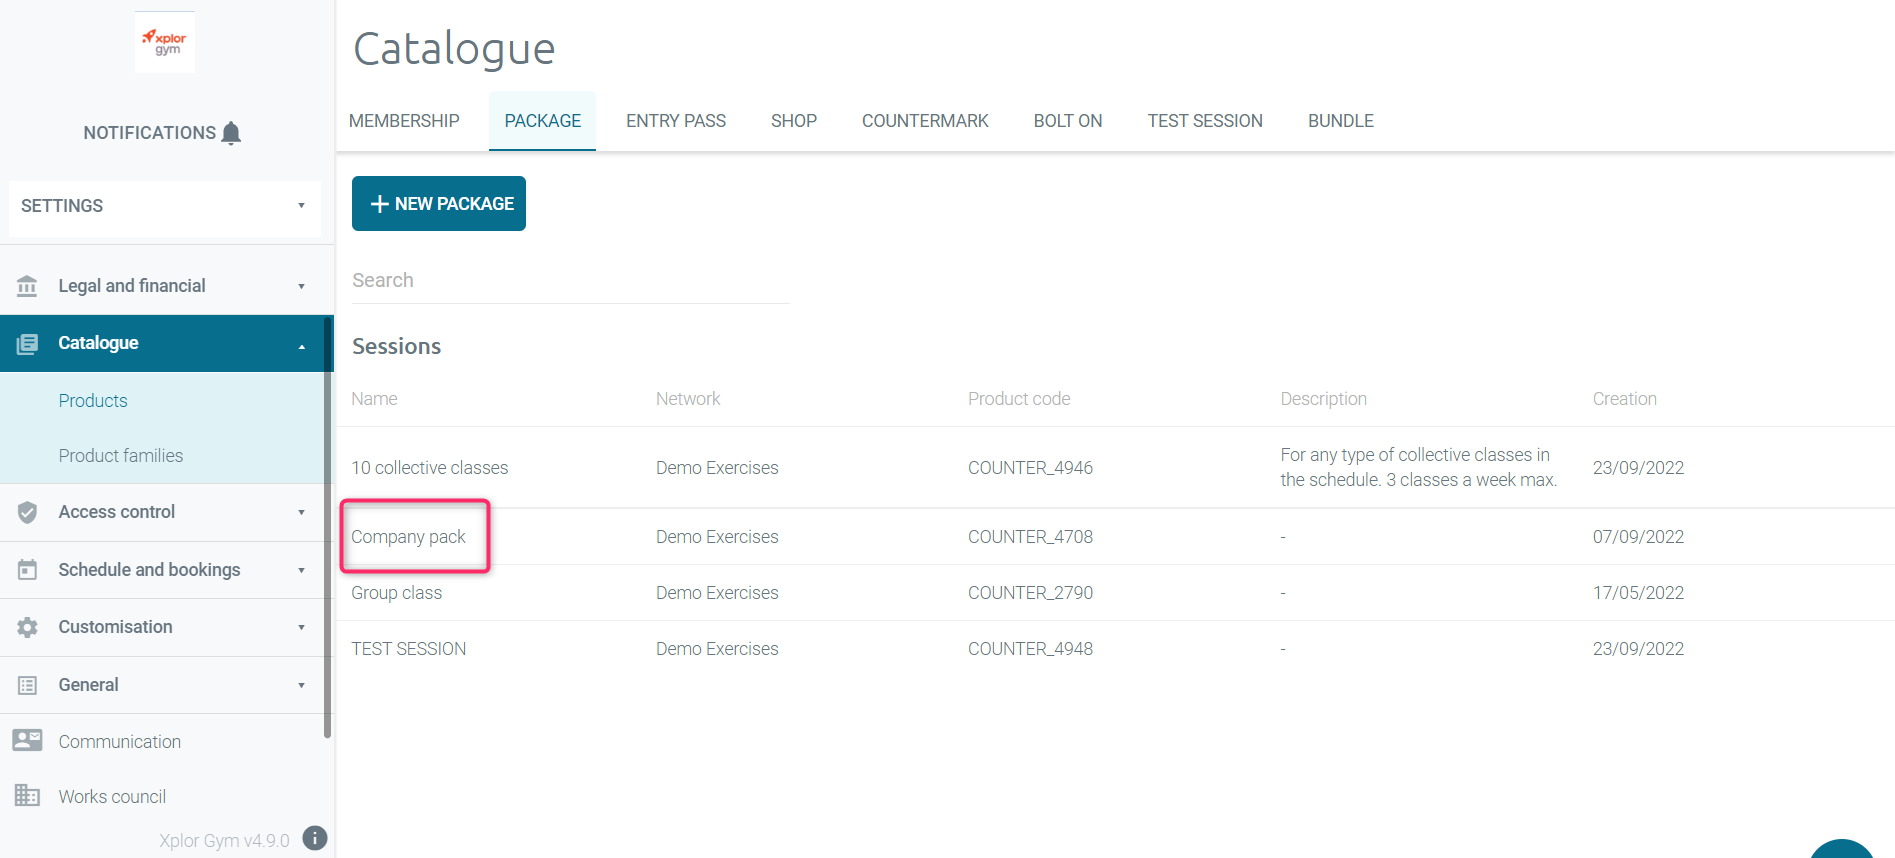Select the BUNDLE tab
1895x858 pixels.
[x=1340, y=121]
